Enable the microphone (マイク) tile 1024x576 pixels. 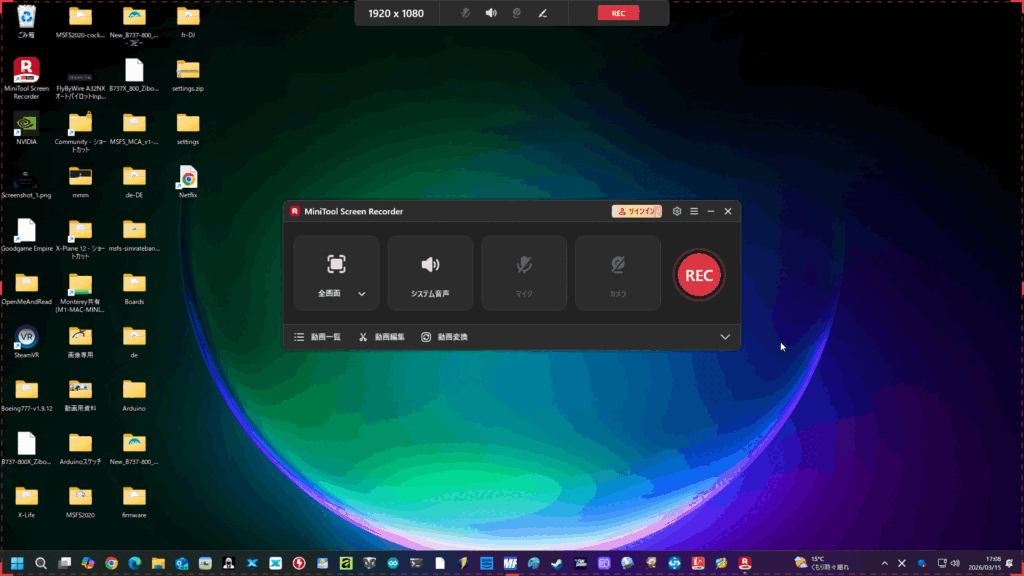[524, 273]
